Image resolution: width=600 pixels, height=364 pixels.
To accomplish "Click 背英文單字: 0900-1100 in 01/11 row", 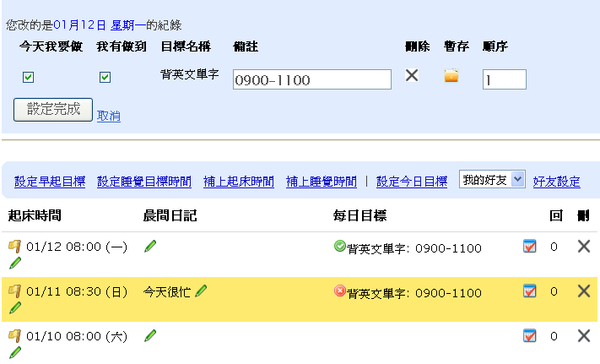I will click(414, 294).
